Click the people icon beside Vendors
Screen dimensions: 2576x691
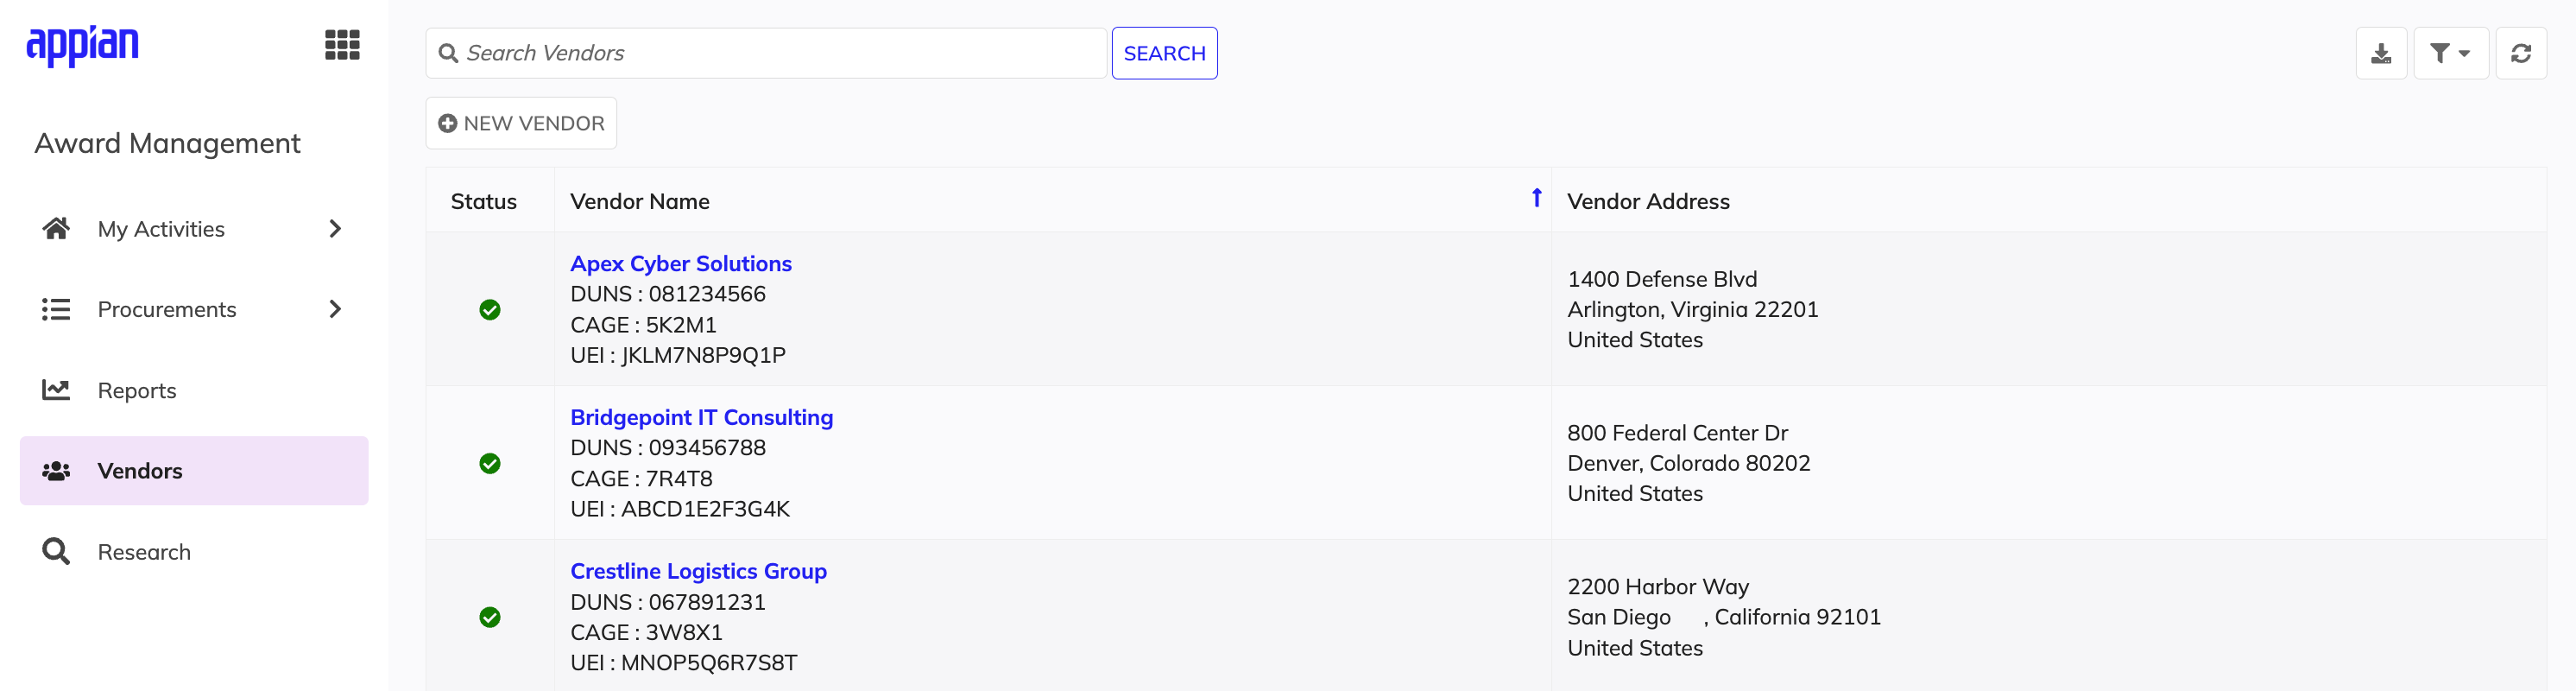pyautogui.click(x=56, y=471)
